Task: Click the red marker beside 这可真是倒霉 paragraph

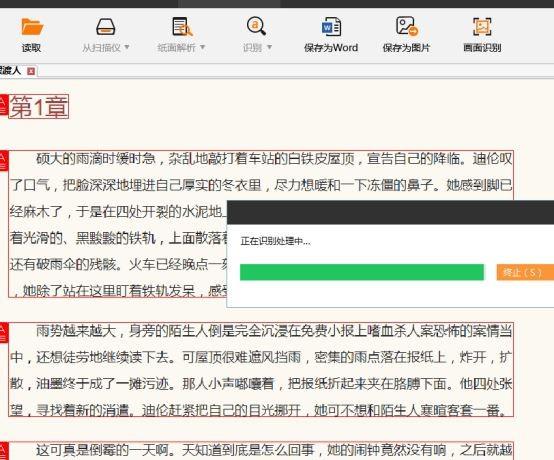Action: pyautogui.click(x=4, y=451)
